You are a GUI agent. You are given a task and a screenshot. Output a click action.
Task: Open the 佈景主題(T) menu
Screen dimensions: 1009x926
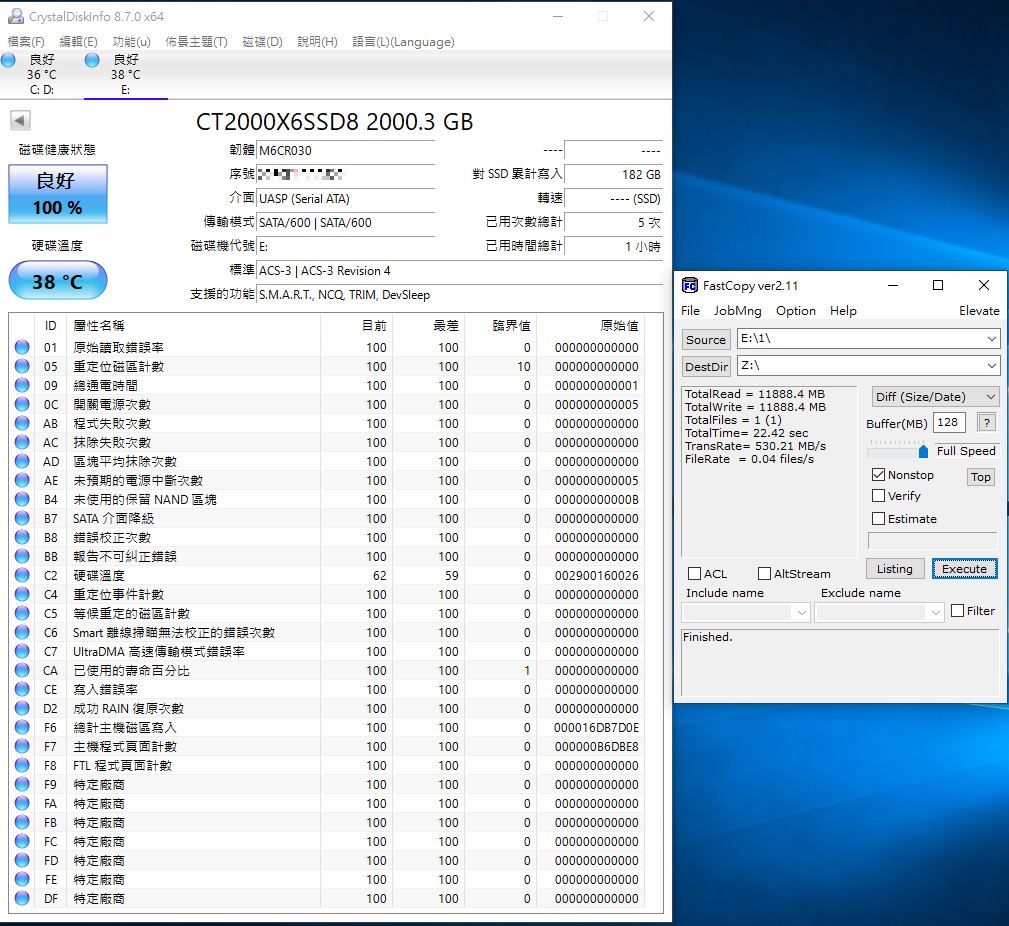tap(196, 42)
